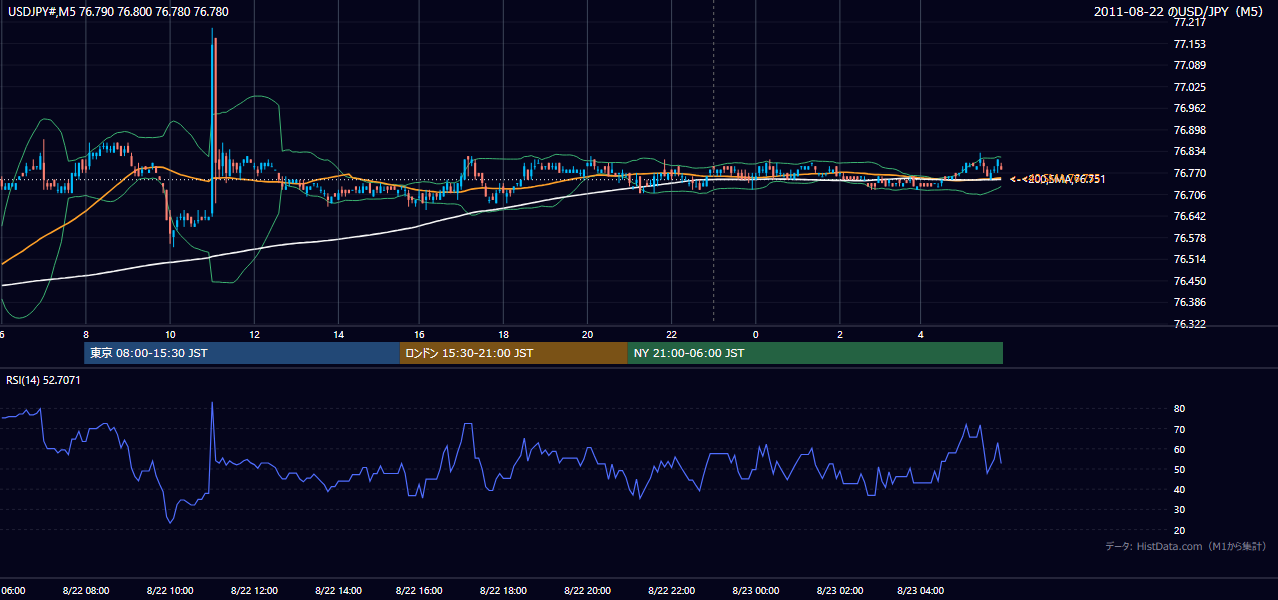Click the RSI 80 level label
Viewport: 1278px width, 600px height.
coord(1179,409)
